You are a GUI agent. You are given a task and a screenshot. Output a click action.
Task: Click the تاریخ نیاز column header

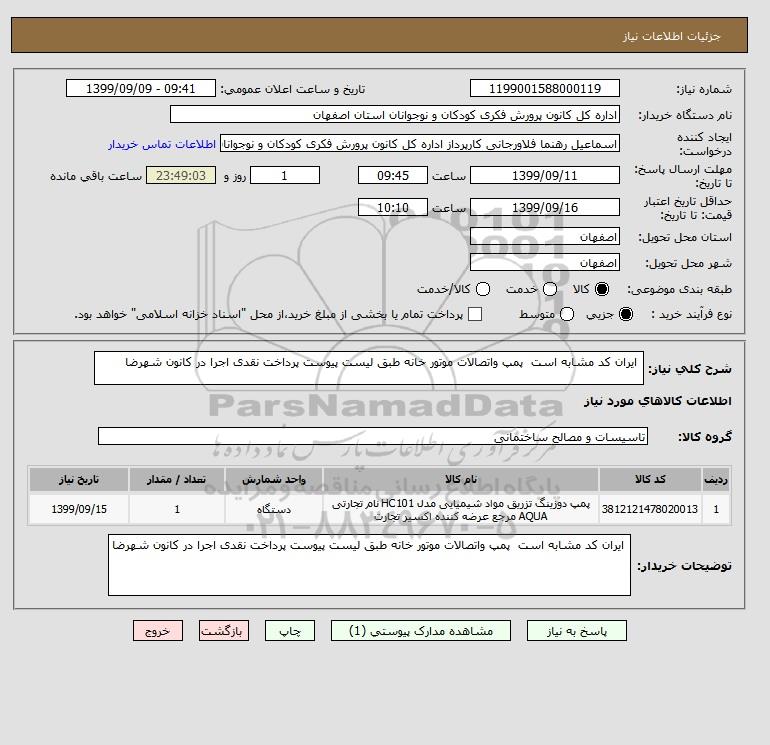point(79,479)
